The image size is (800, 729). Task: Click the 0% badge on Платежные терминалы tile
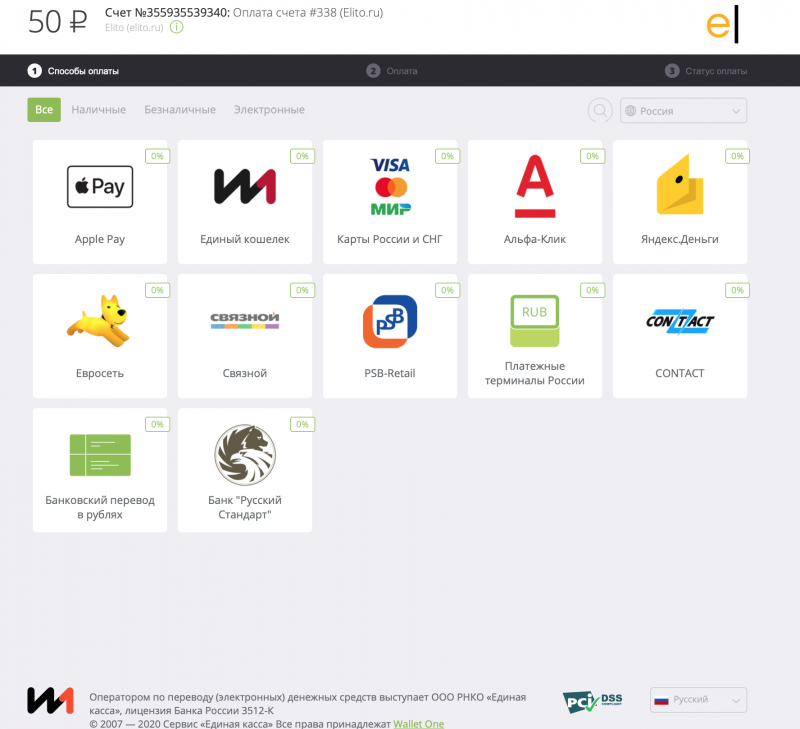click(x=592, y=290)
